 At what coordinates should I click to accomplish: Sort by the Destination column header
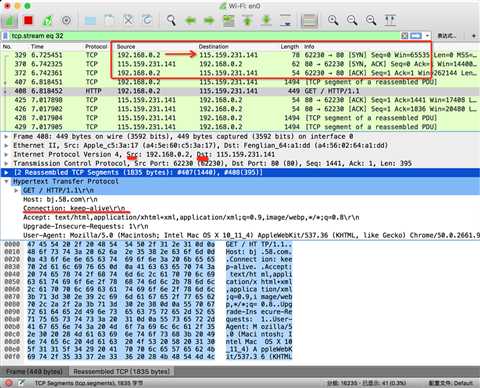[x=214, y=47]
